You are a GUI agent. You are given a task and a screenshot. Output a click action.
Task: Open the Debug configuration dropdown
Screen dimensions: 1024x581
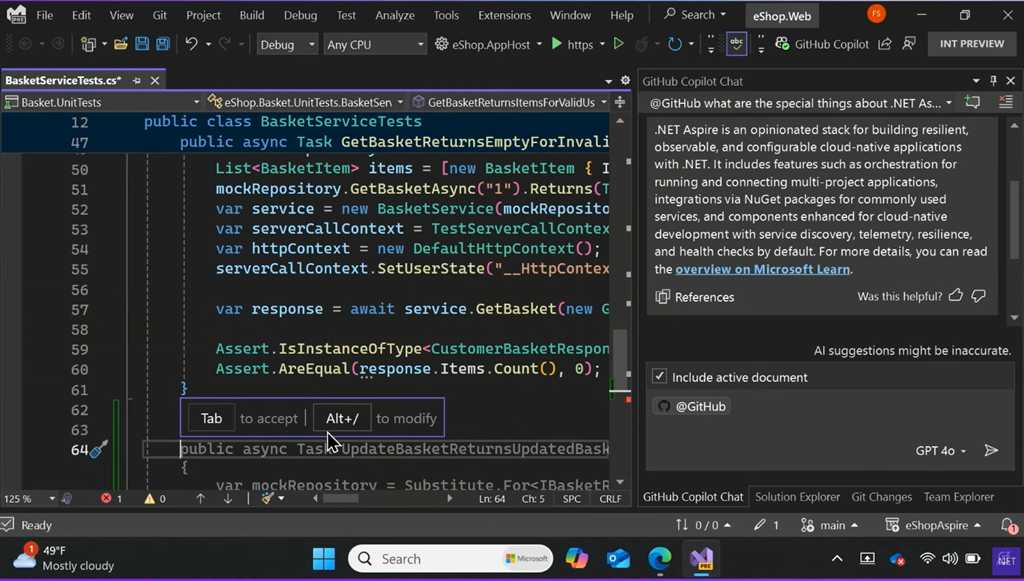(x=287, y=44)
